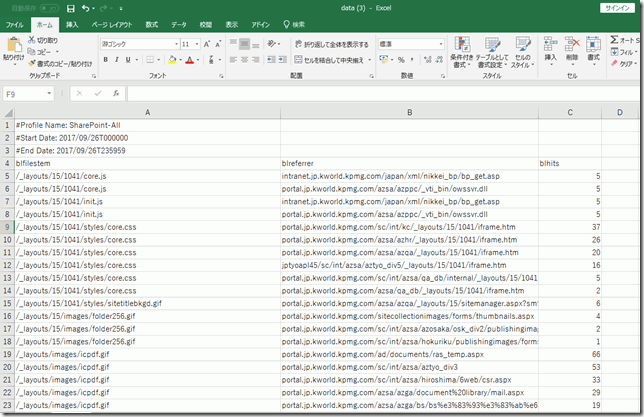
Task: Select cell #Profile Name: SharePoint-All
Action: pos(147,125)
